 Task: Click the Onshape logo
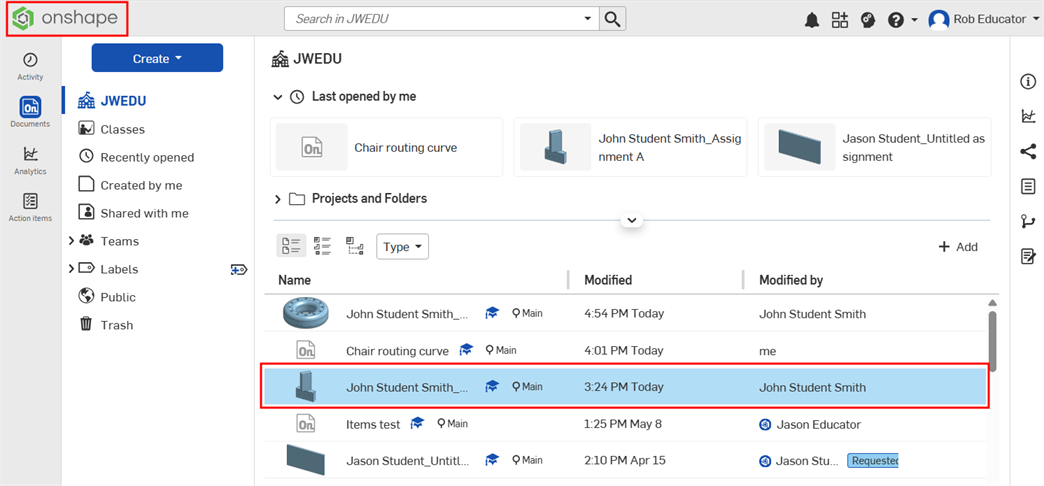click(x=67, y=19)
